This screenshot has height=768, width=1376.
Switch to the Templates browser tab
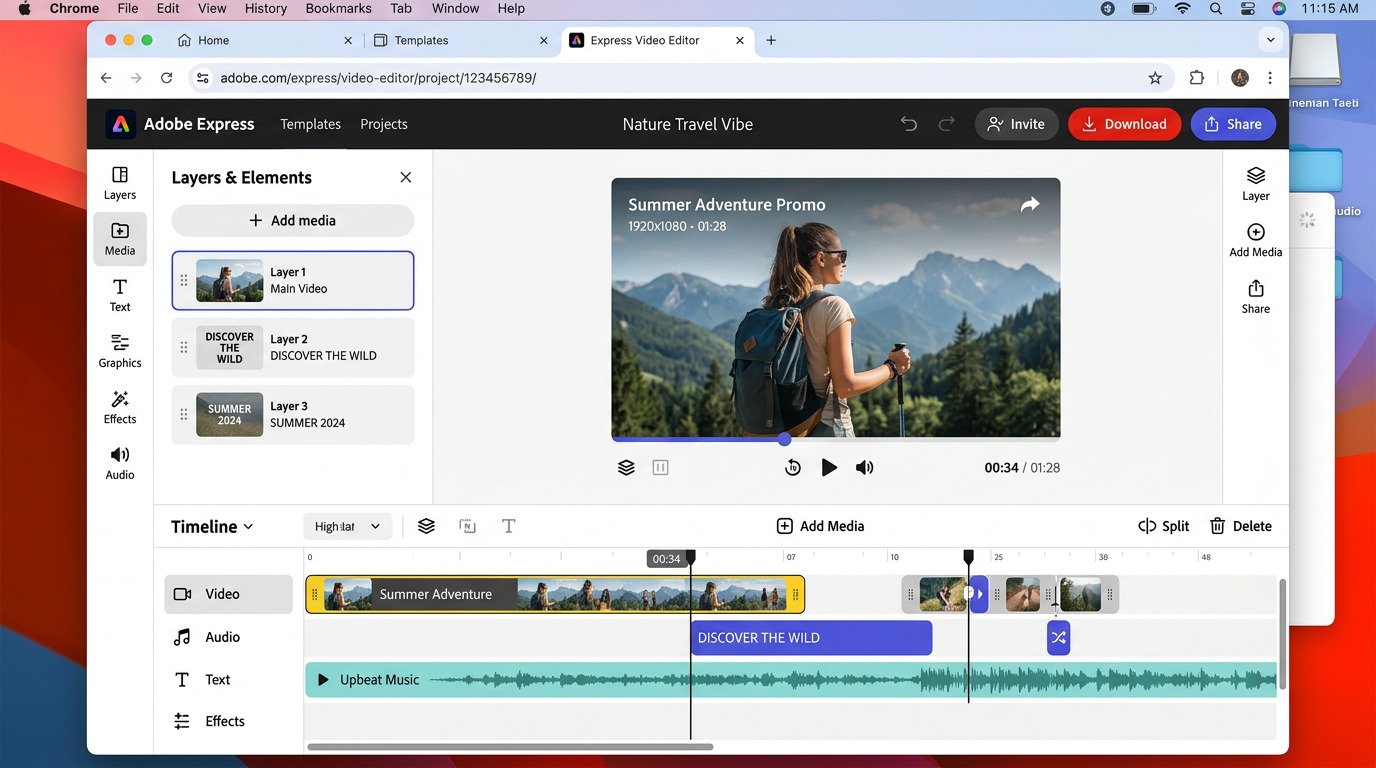coord(458,41)
